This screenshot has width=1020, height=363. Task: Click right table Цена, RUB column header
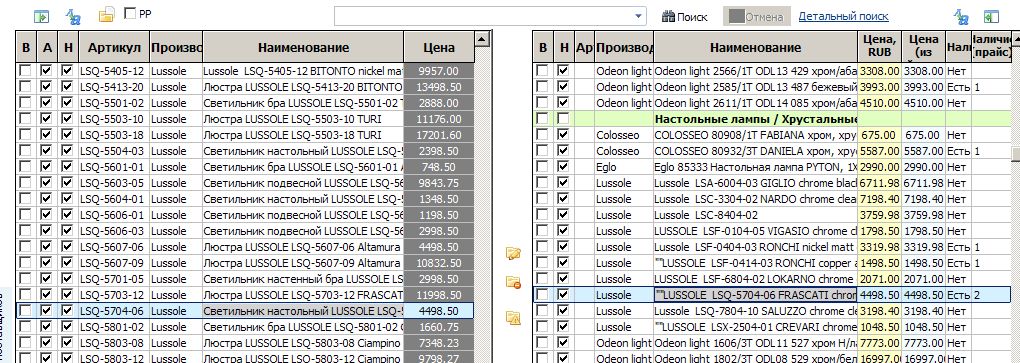coord(879,47)
